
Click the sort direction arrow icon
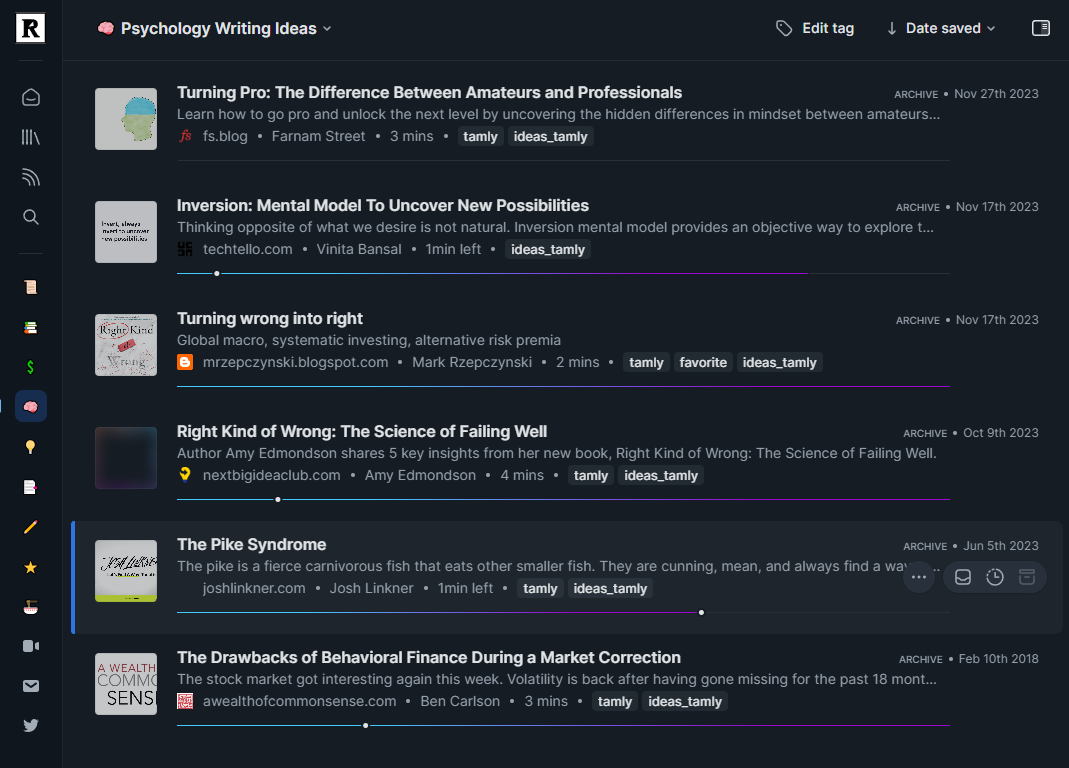tap(891, 29)
